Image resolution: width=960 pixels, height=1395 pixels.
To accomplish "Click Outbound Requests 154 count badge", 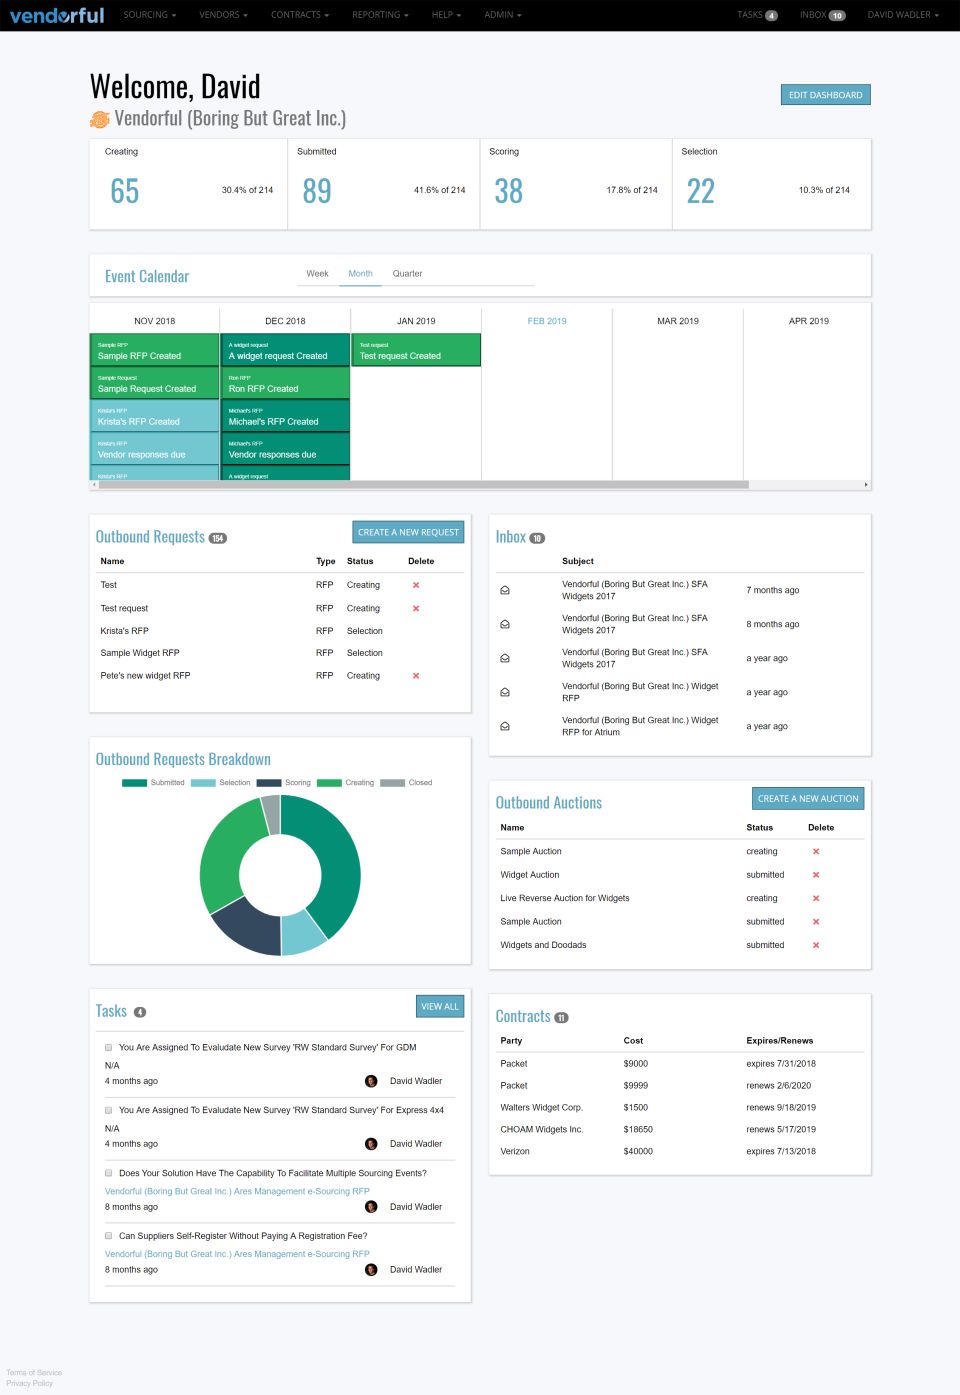I will tap(217, 538).
